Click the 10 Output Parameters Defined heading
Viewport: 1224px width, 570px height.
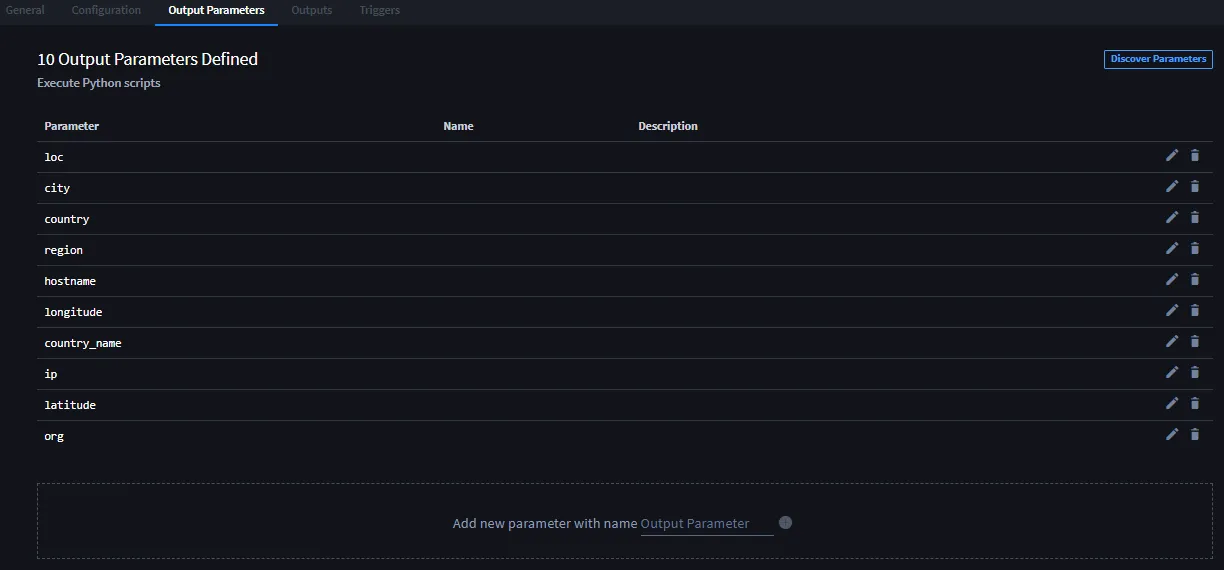tap(148, 59)
